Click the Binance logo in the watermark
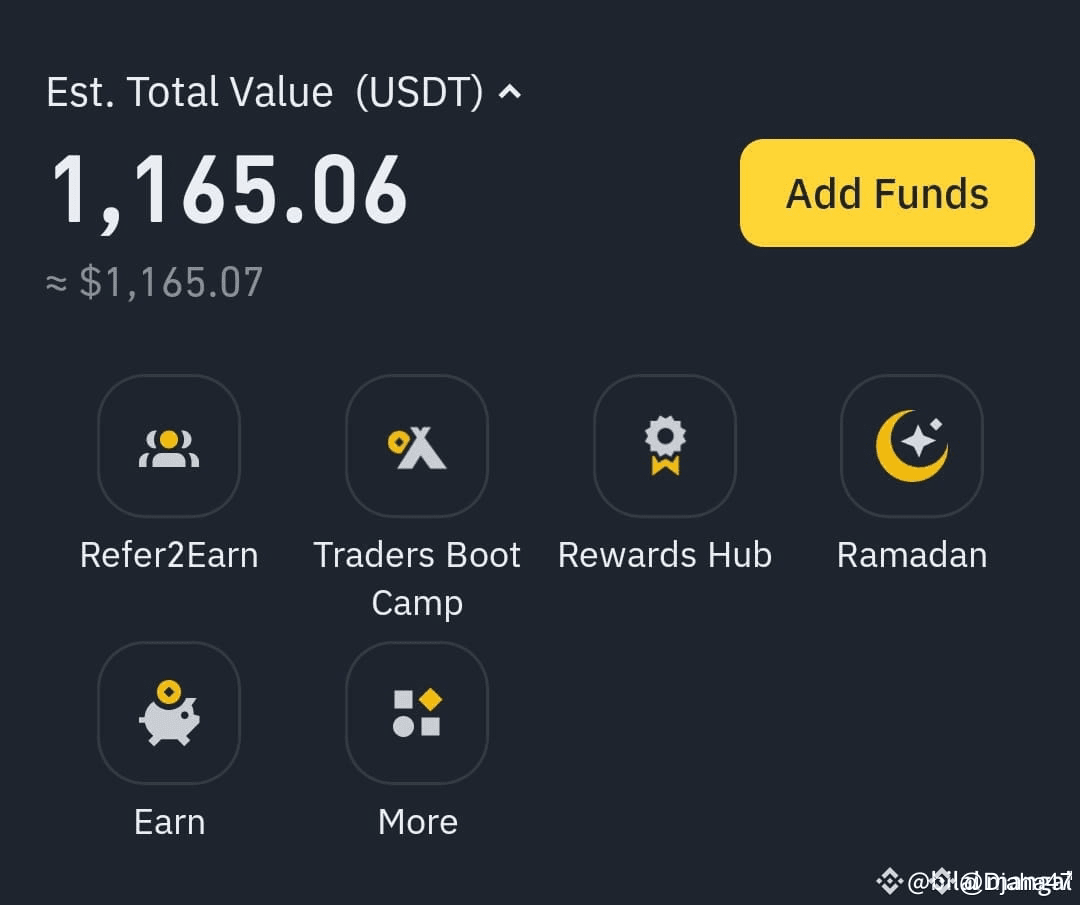The image size is (1080, 905). click(889, 881)
